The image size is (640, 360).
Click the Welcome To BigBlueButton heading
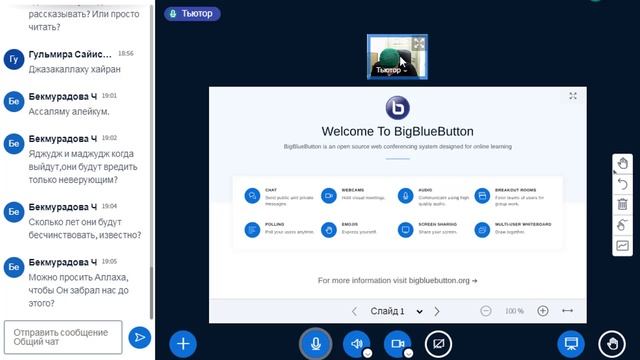point(398,131)
